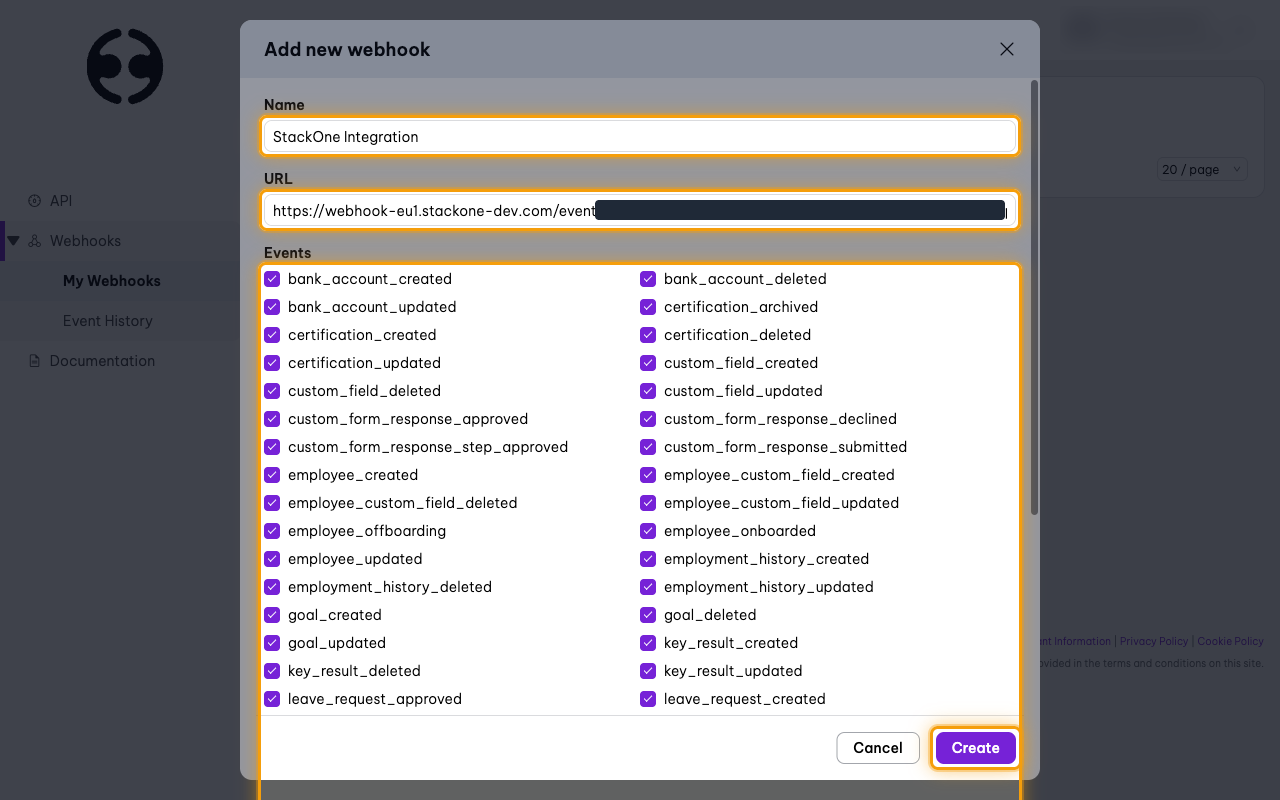Open the Cookie Policy link
The height and width of the screenshot is (800, 1280).
coord(1230,641)
